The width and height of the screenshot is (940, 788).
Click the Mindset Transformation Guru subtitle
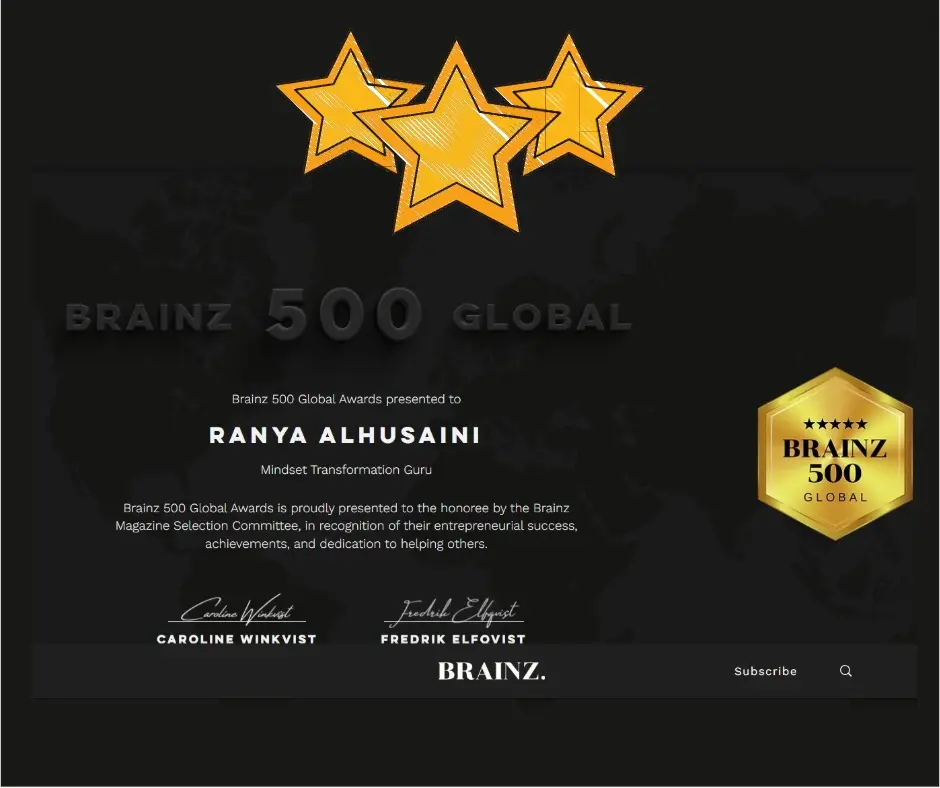pyautogui.click(x=346, y=469)
